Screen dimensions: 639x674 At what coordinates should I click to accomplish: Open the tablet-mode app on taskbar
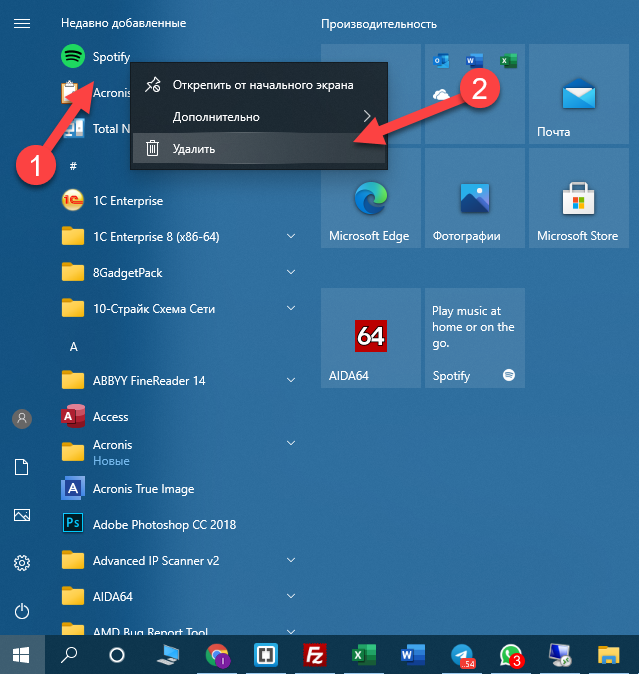point(266,655)
